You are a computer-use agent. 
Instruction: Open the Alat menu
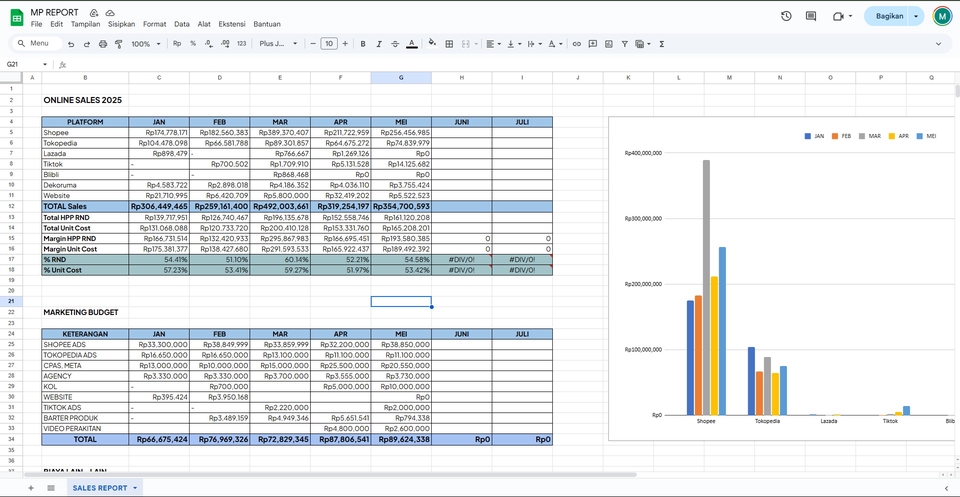tap(204, 24)
